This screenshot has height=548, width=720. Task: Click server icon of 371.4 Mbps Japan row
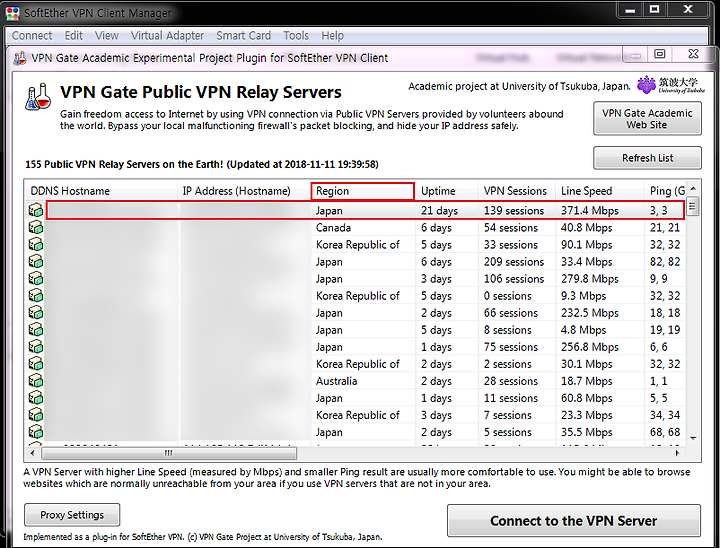(x=36, y=210)
